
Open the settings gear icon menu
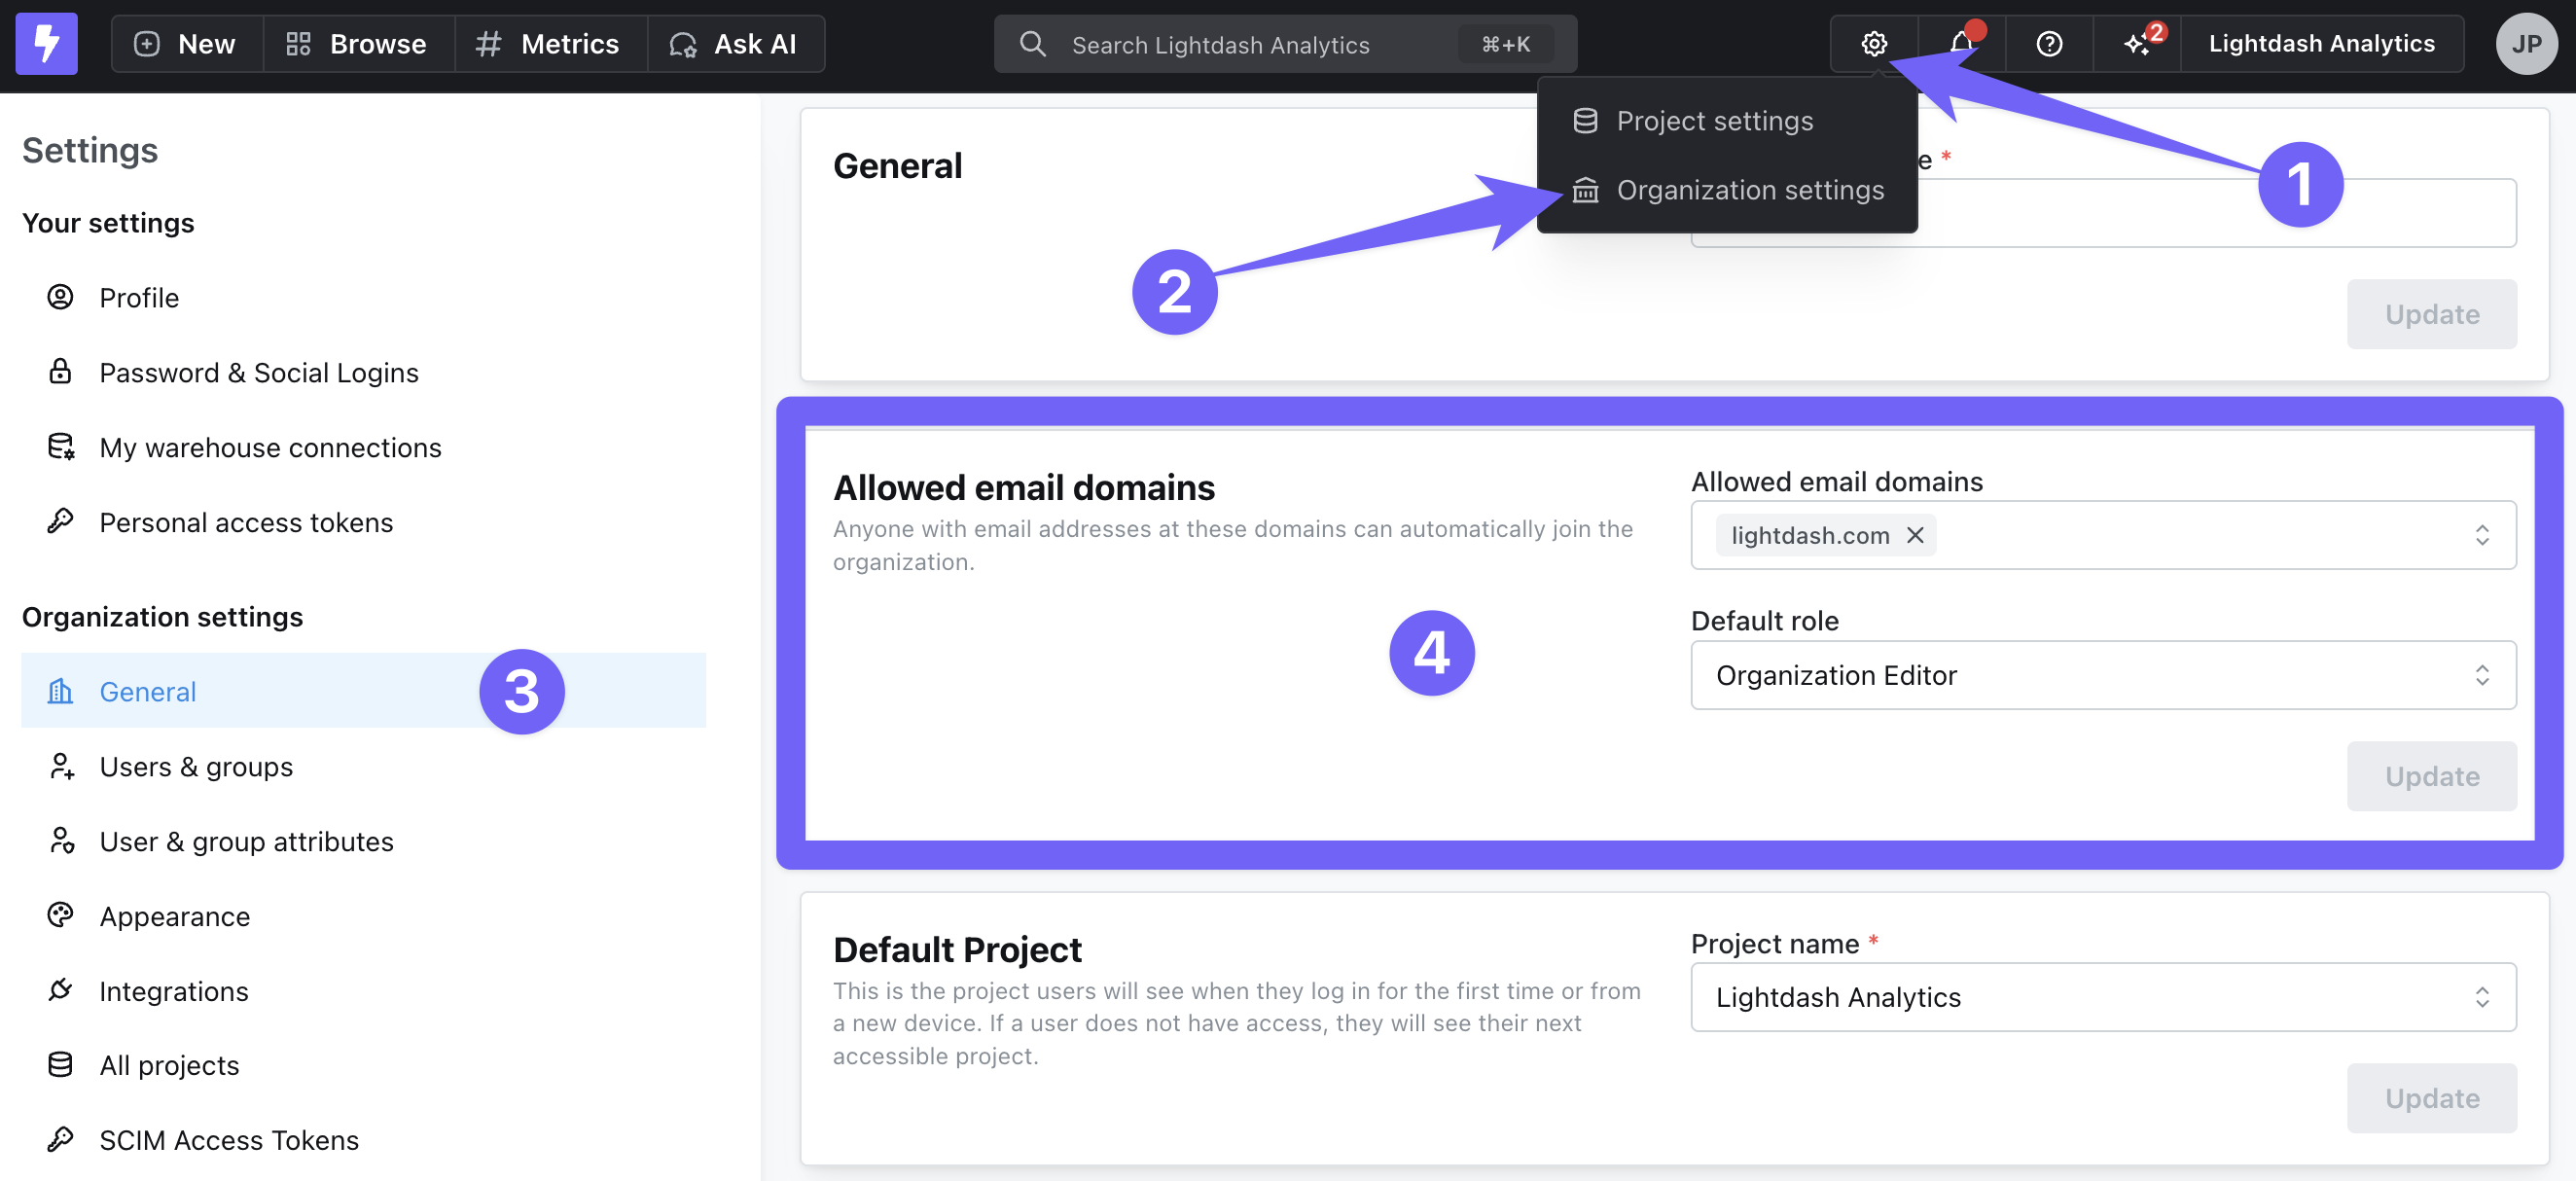(x=1873, y=44)
